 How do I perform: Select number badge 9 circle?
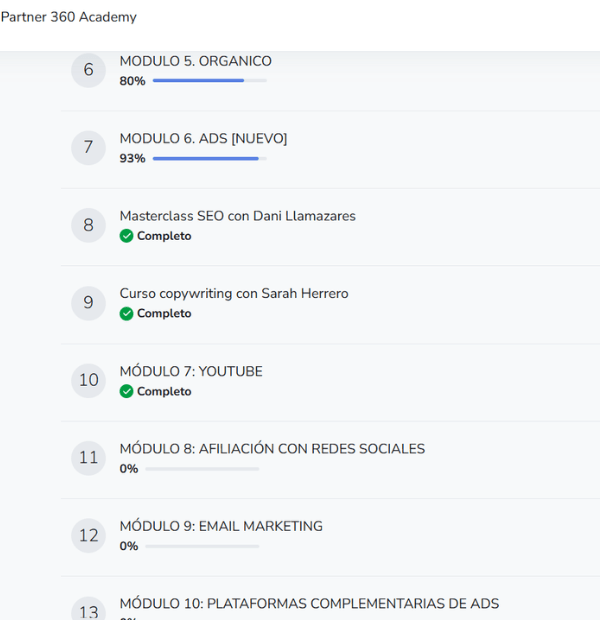click(x=88, y=303)
